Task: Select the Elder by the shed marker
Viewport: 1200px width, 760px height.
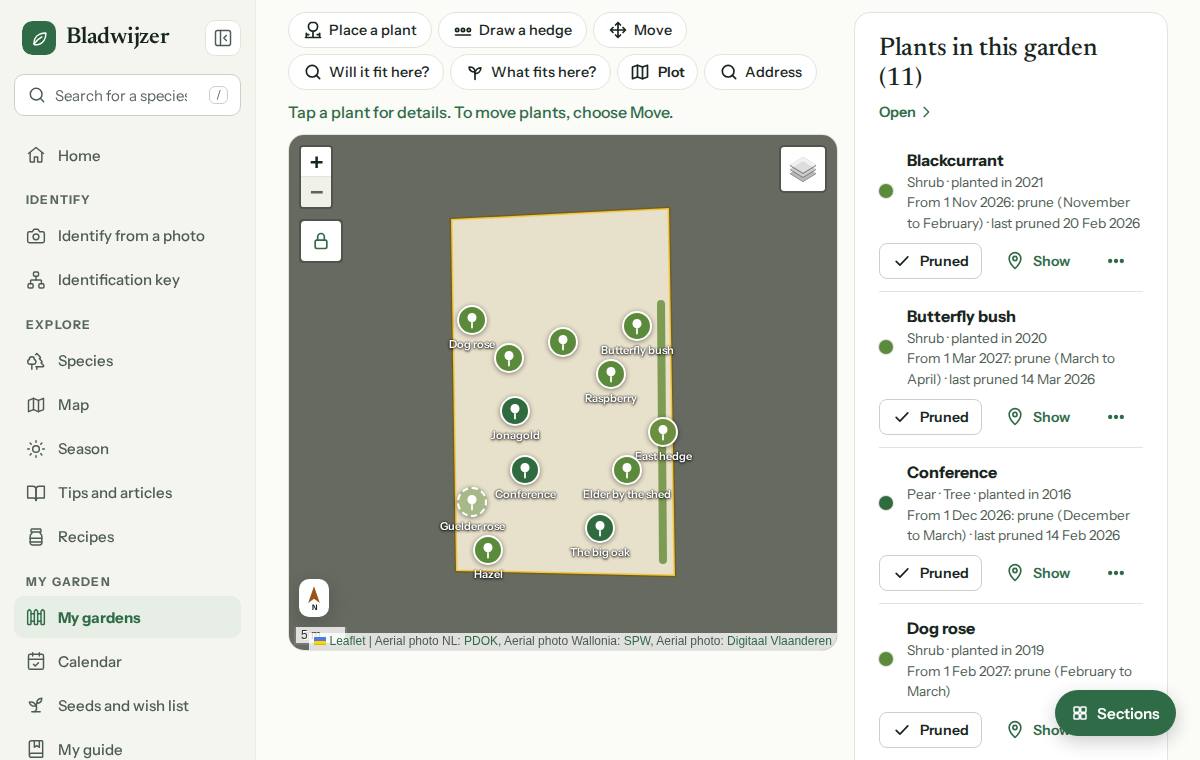Action: tap(627, 470)
